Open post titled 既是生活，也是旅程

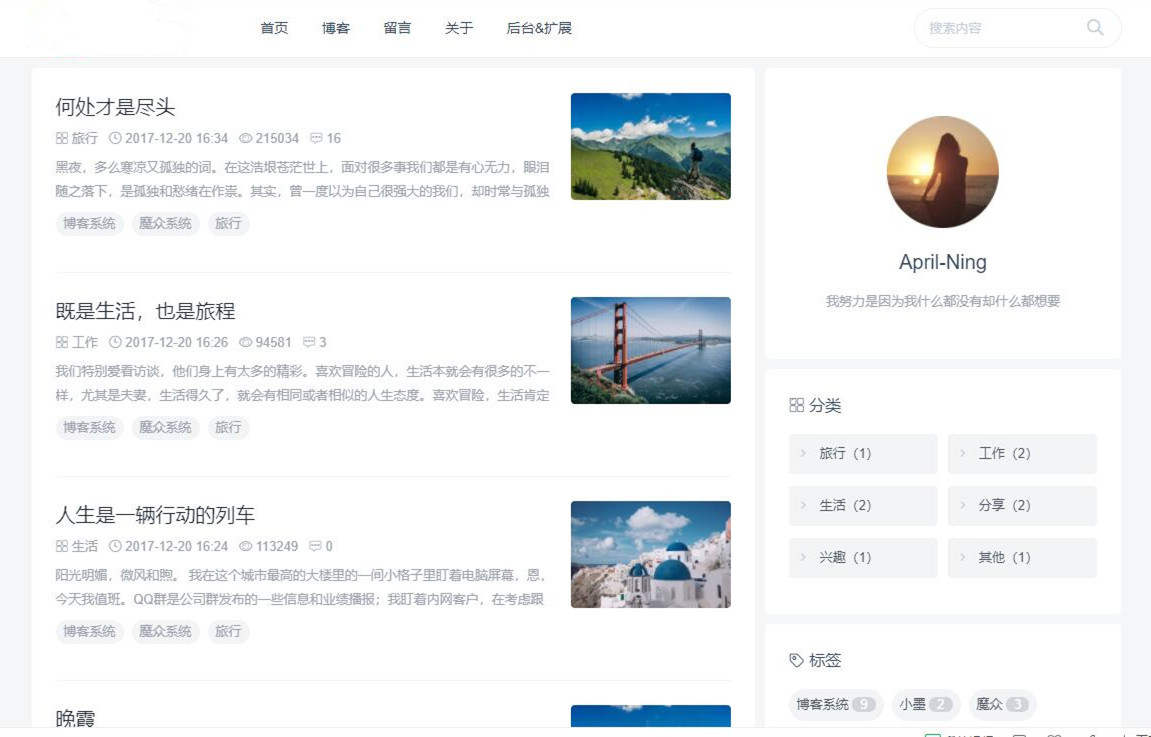pos(145,311)
